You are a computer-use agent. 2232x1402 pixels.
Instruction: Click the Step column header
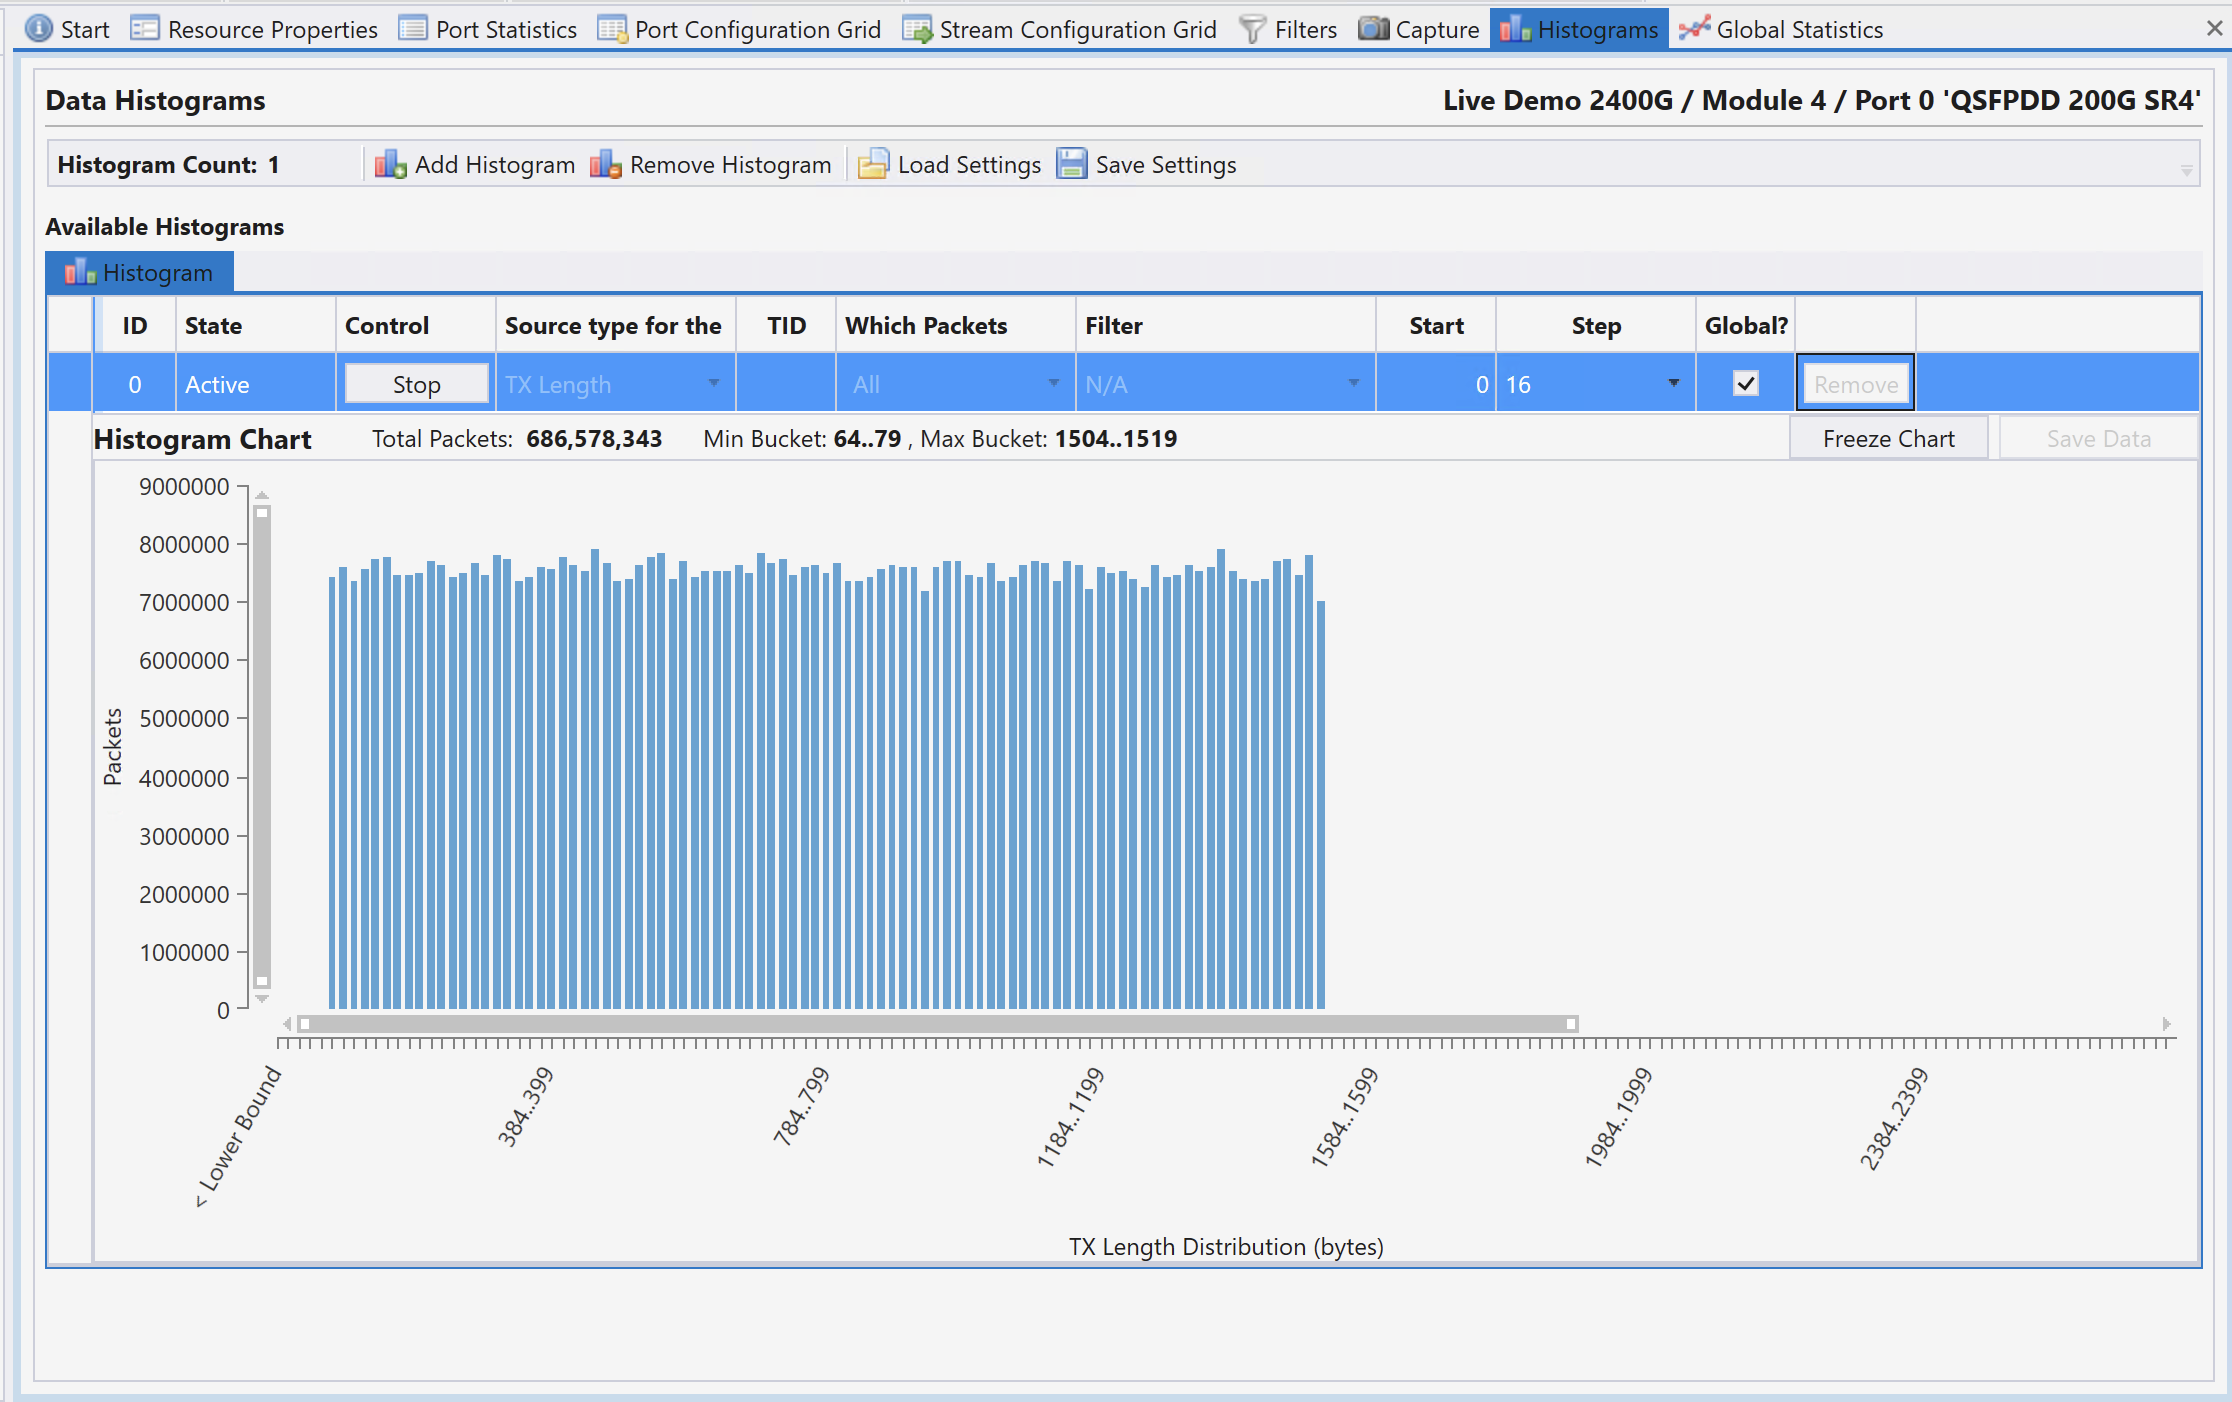click(1595, 326)
